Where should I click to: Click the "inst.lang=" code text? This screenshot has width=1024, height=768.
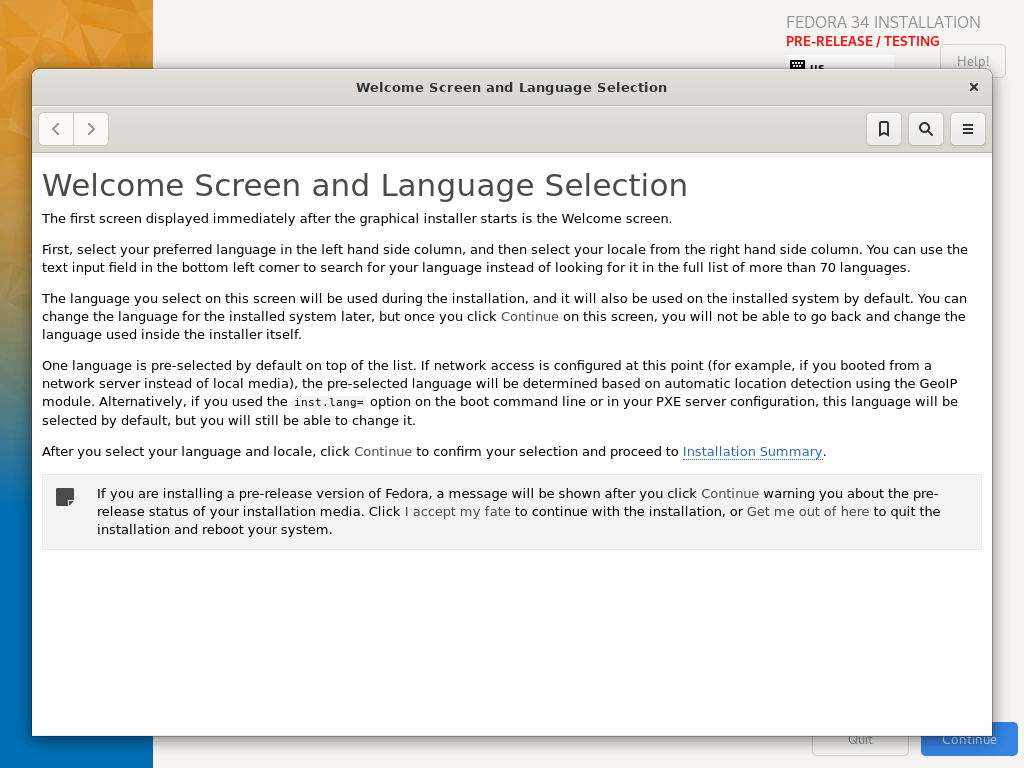(328, 402)
